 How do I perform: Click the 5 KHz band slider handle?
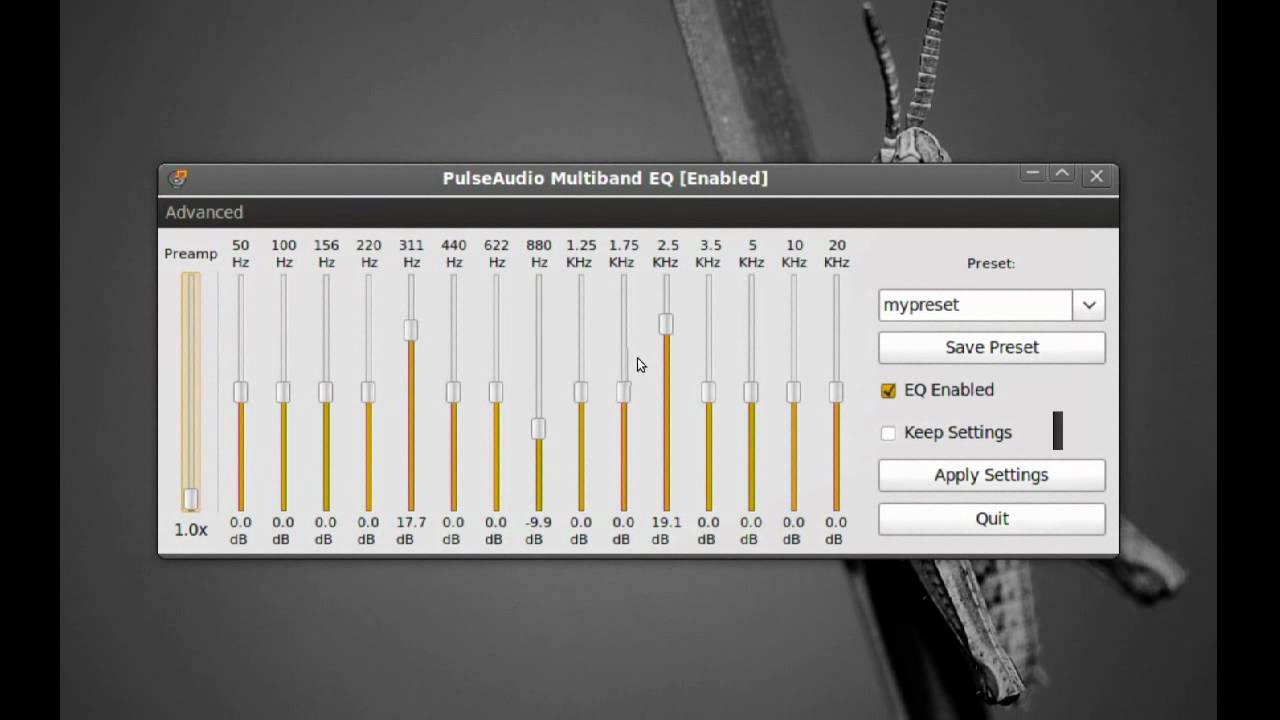(x=750, y=392)
